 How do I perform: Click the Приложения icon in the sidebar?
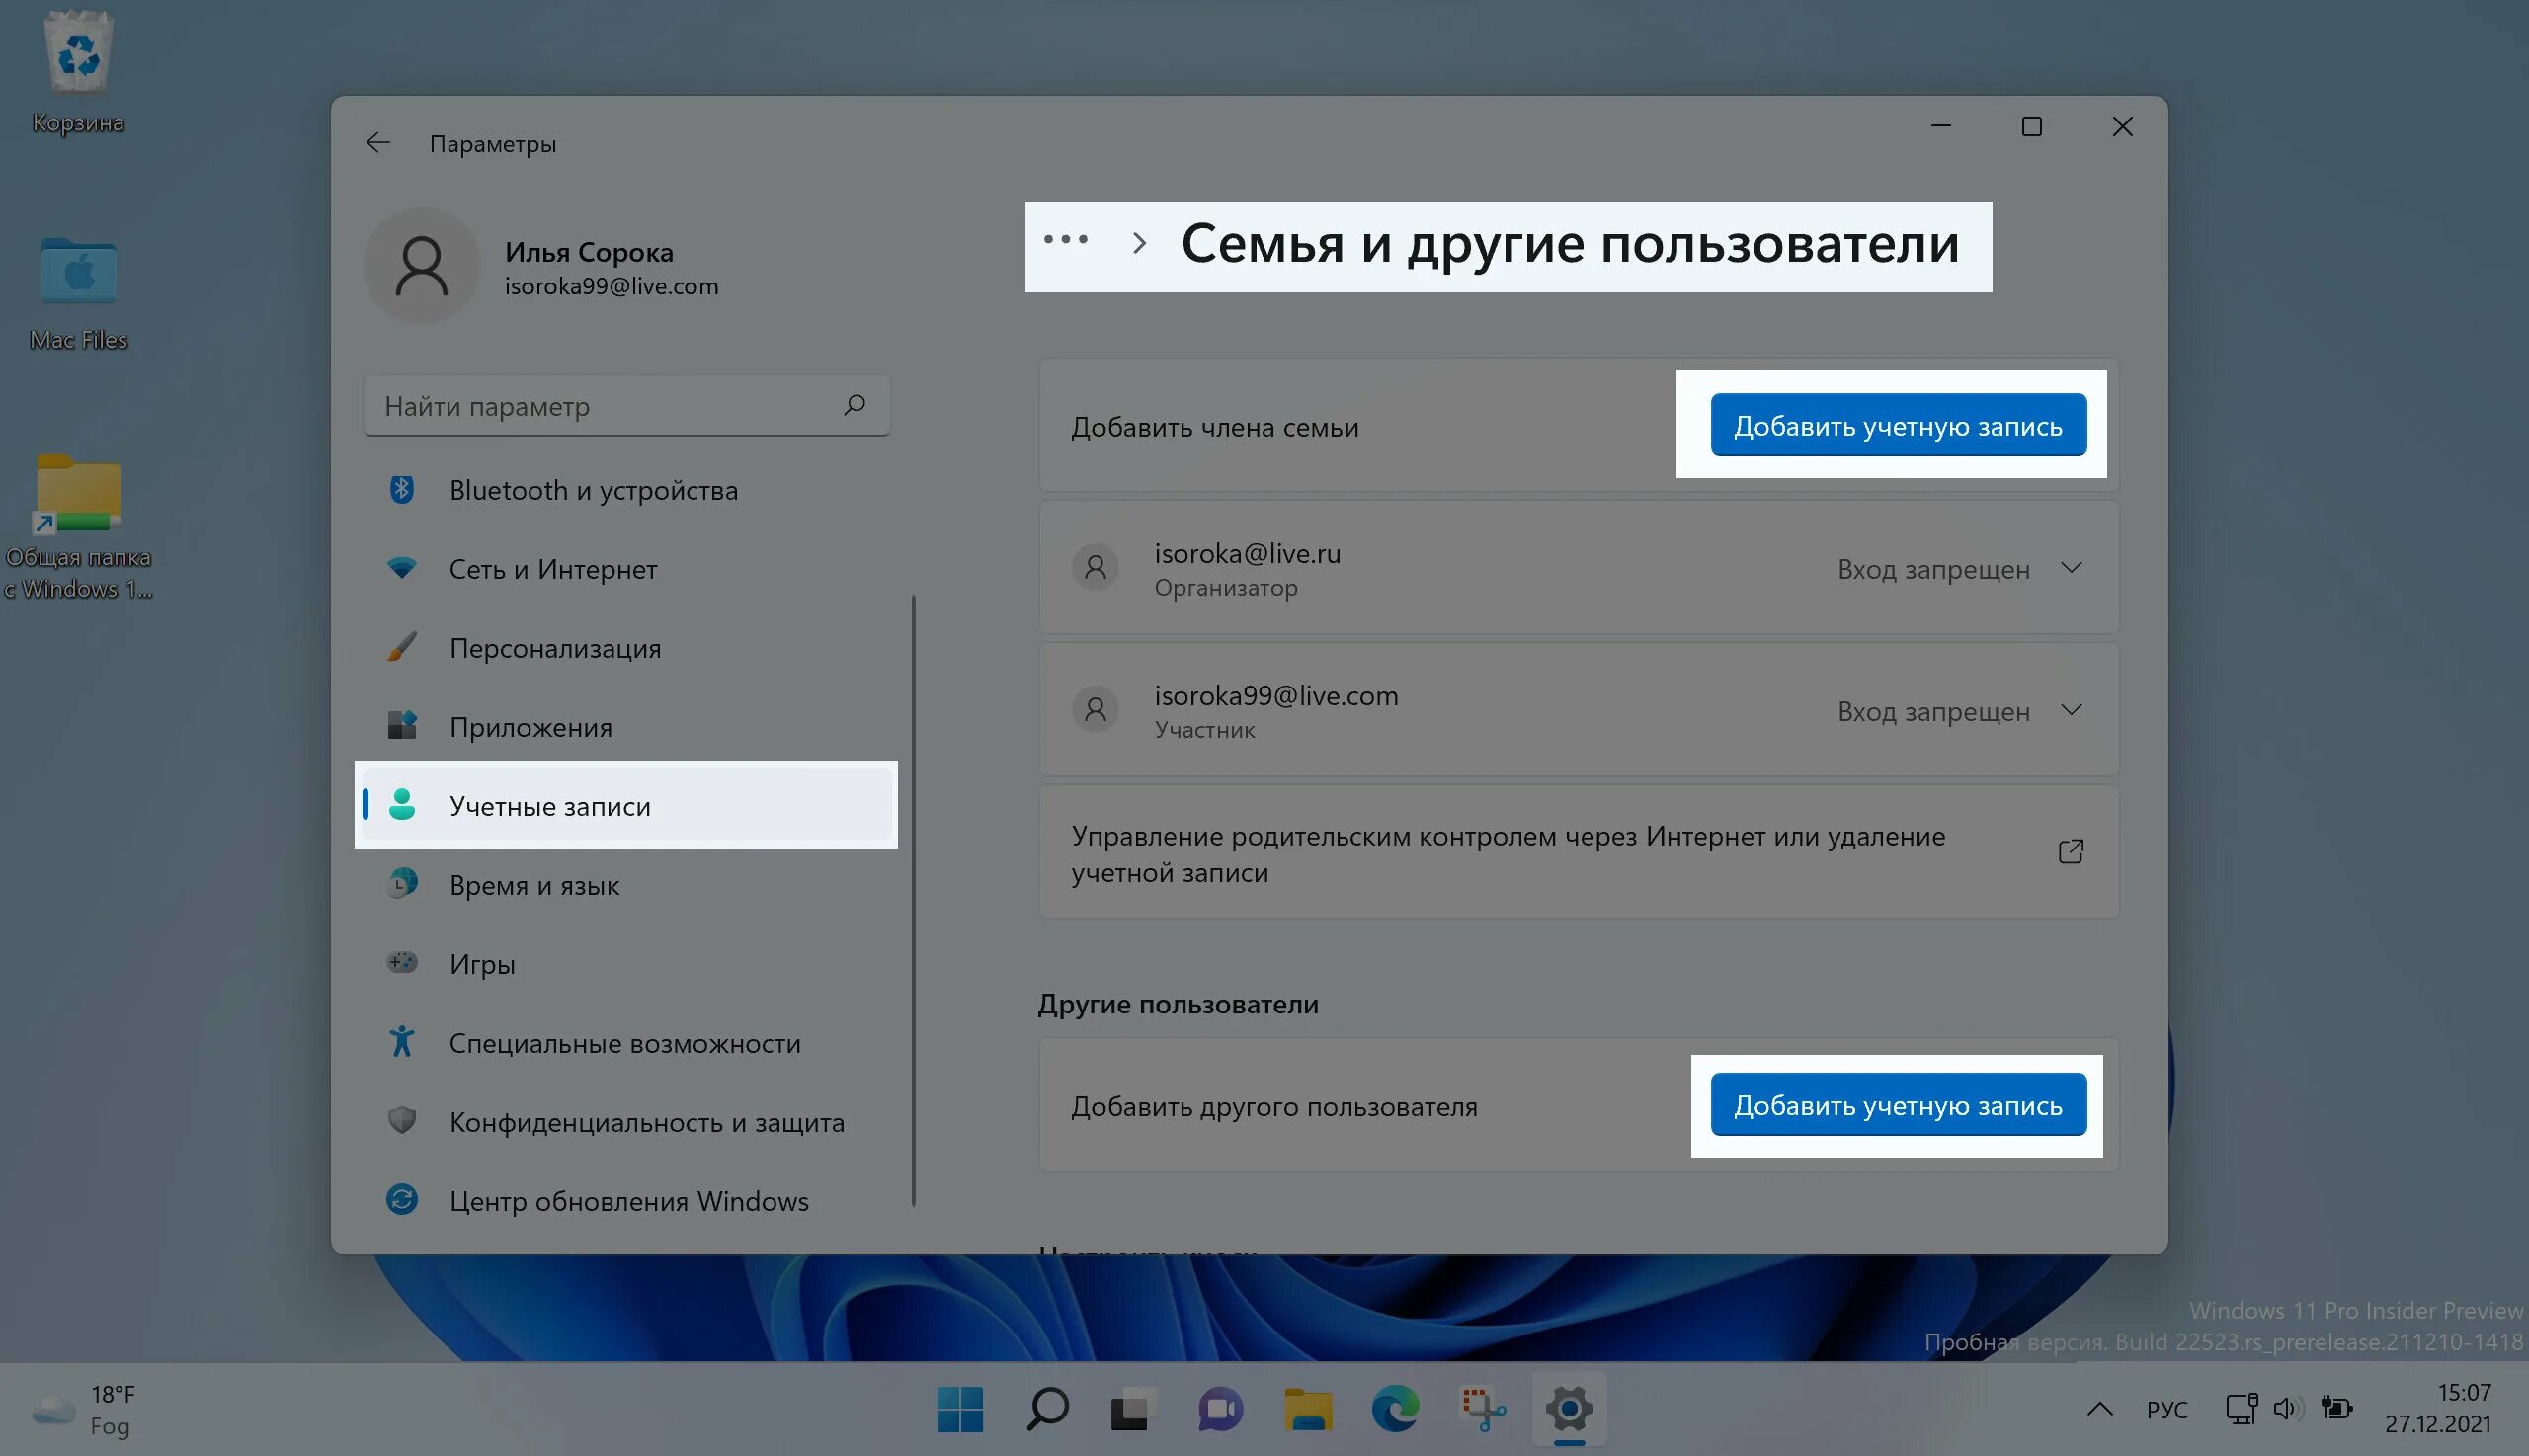pyautogui.click(x=402, y=726)
